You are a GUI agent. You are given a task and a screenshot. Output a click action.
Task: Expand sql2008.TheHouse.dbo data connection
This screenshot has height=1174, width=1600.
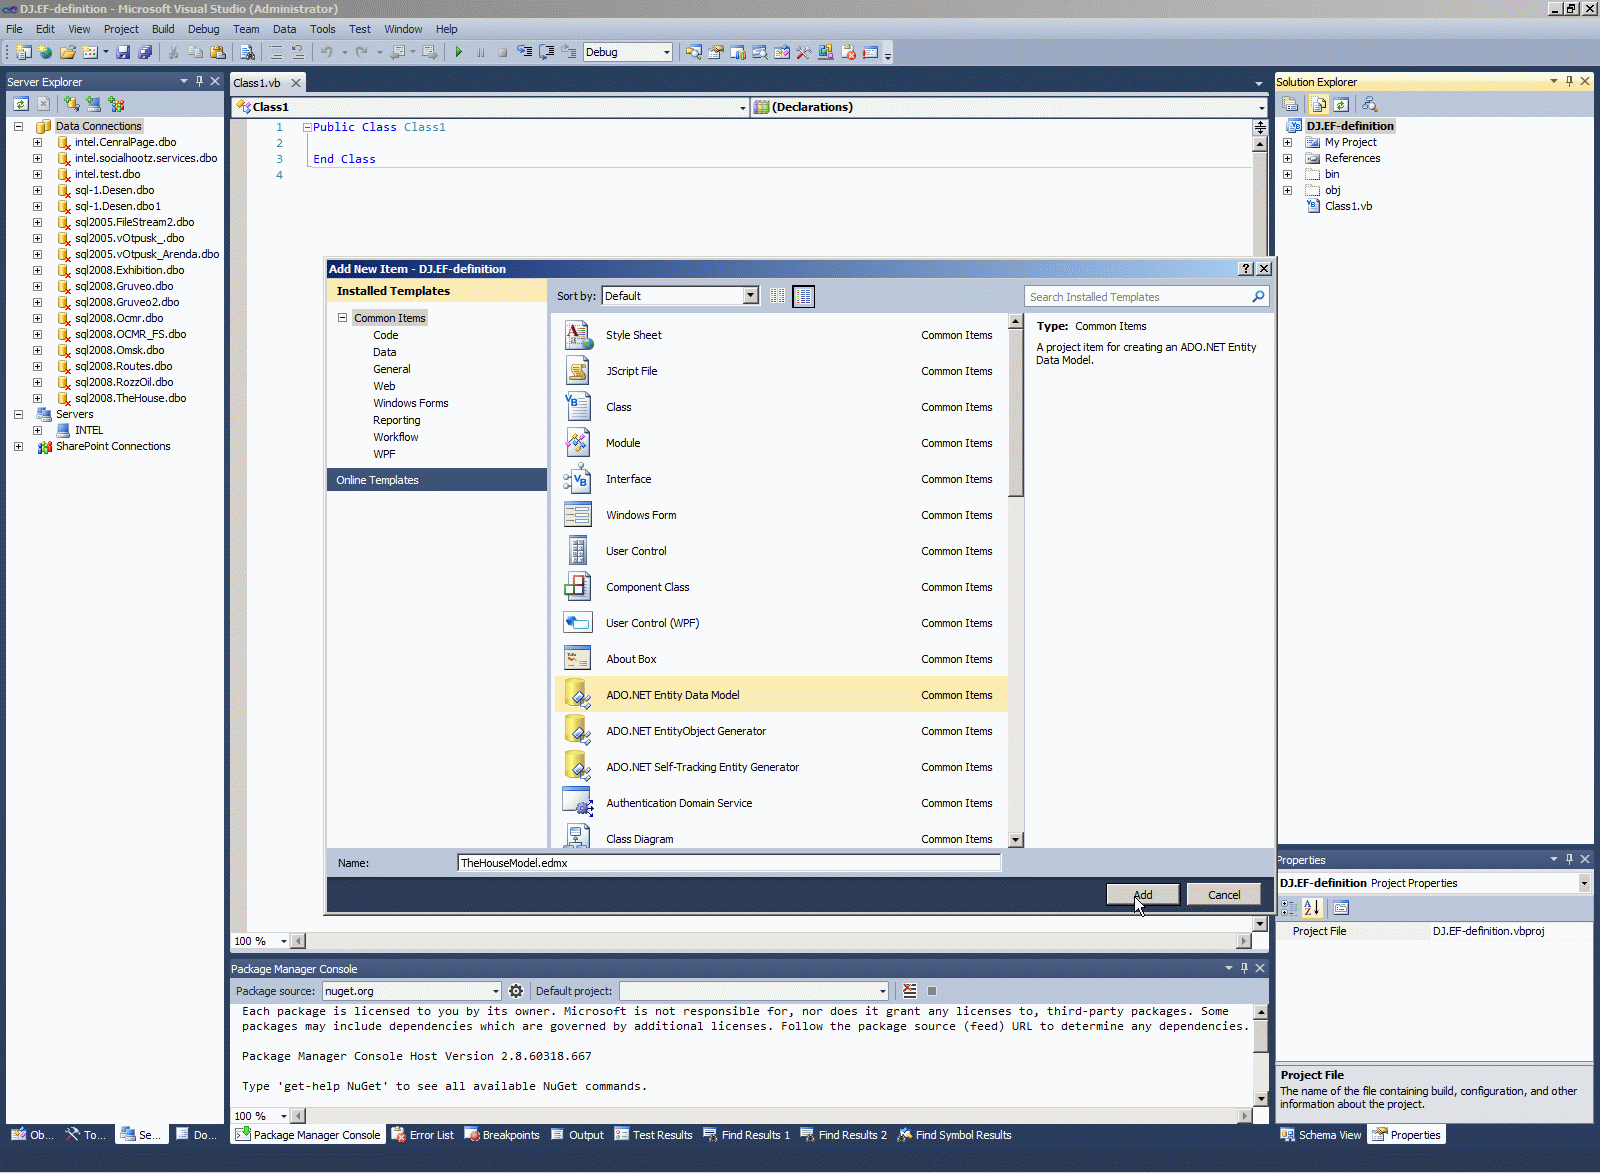point(38,398)
